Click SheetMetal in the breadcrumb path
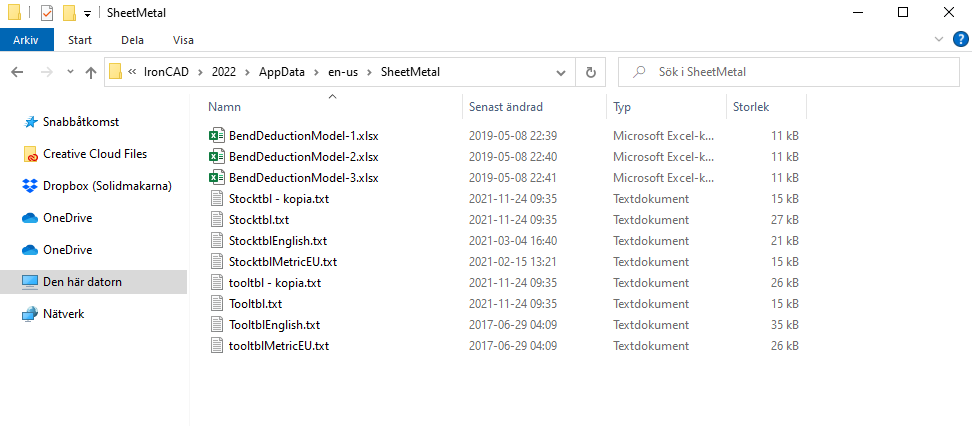The width and height of the screenshot is (972, 426). tap(410, 72)
